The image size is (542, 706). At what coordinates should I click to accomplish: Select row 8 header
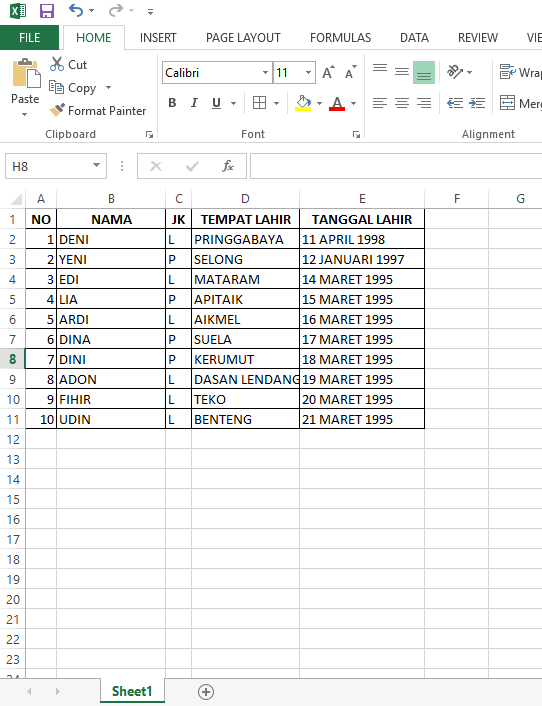click(13, 359)
